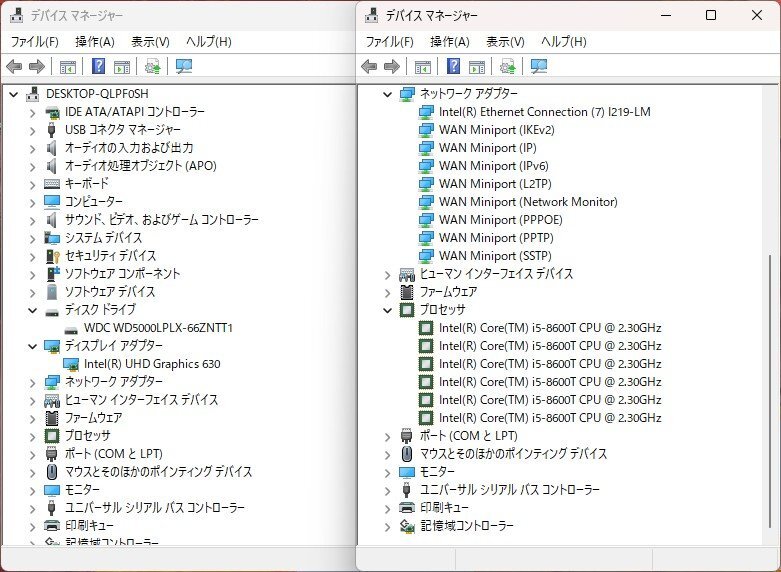Click Back arrow in left window toolbar
The width and height of the screenshot is (781, 572).
pyautogui.click(x=14, y=66)
